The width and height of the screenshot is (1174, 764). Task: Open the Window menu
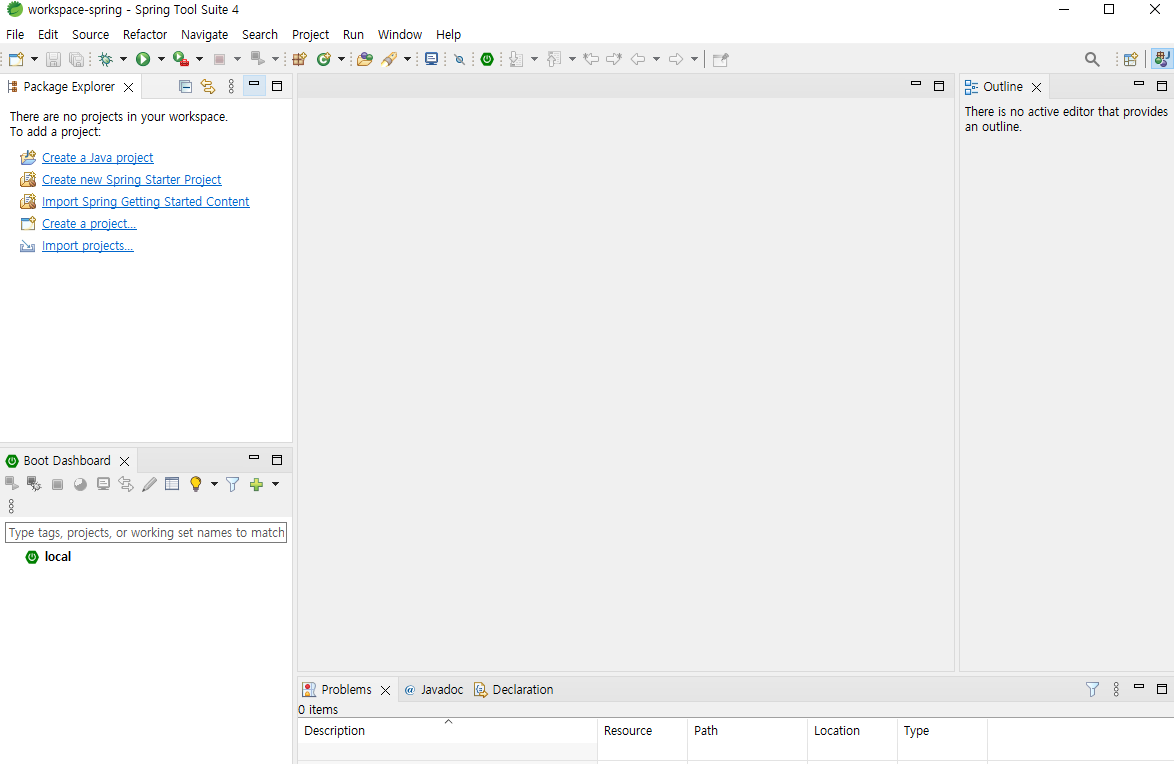(x=400, y=34)
